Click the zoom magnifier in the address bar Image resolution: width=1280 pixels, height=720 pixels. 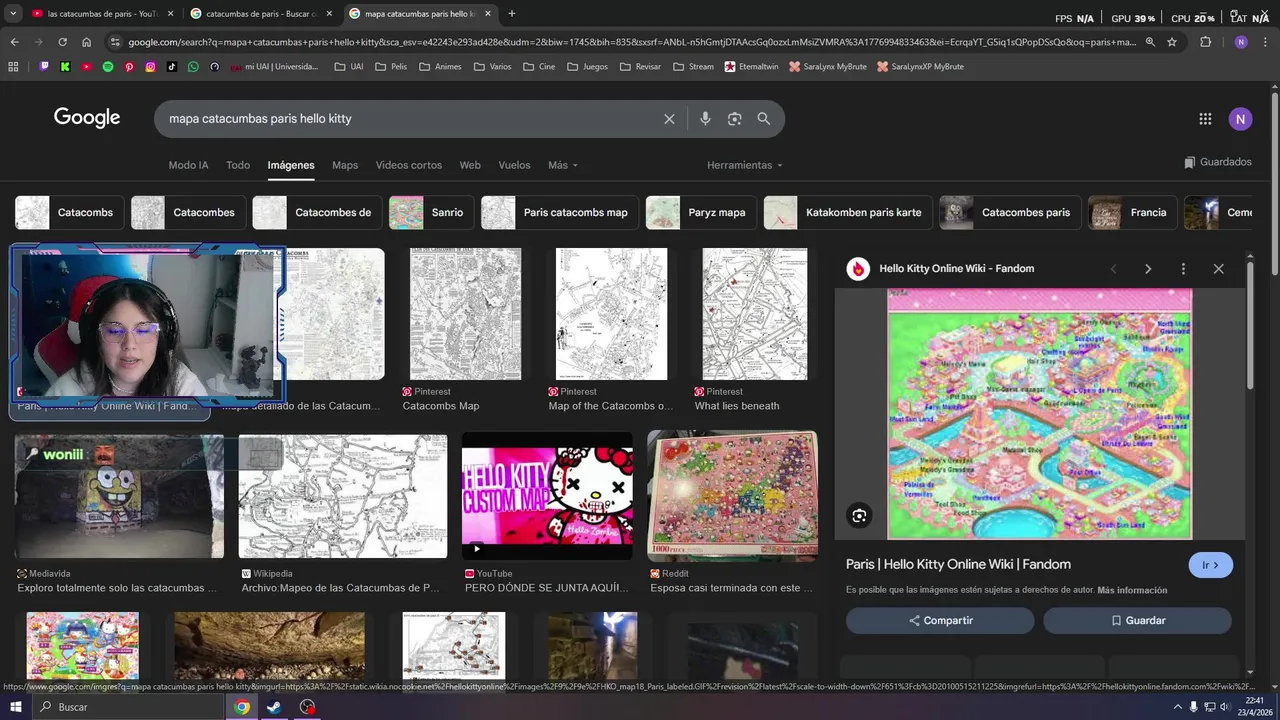coord(1150,42)
